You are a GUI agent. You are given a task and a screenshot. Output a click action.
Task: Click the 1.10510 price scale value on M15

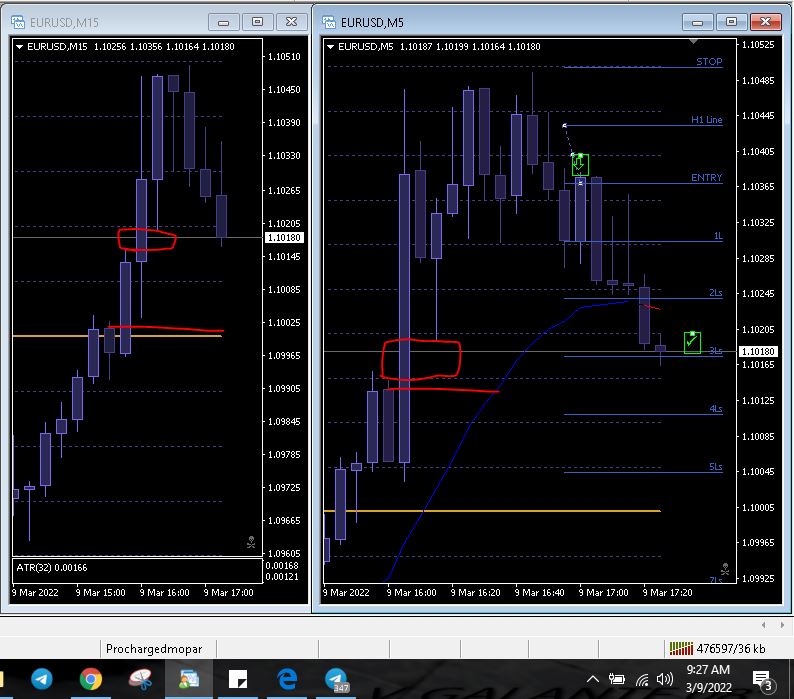[x=284, y=56]
